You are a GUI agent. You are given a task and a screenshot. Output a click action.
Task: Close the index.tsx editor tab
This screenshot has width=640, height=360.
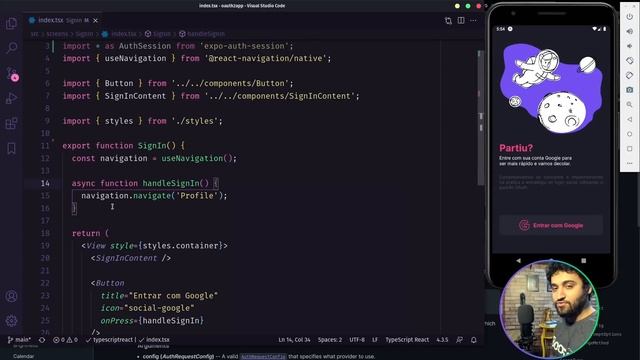point(96,20)
